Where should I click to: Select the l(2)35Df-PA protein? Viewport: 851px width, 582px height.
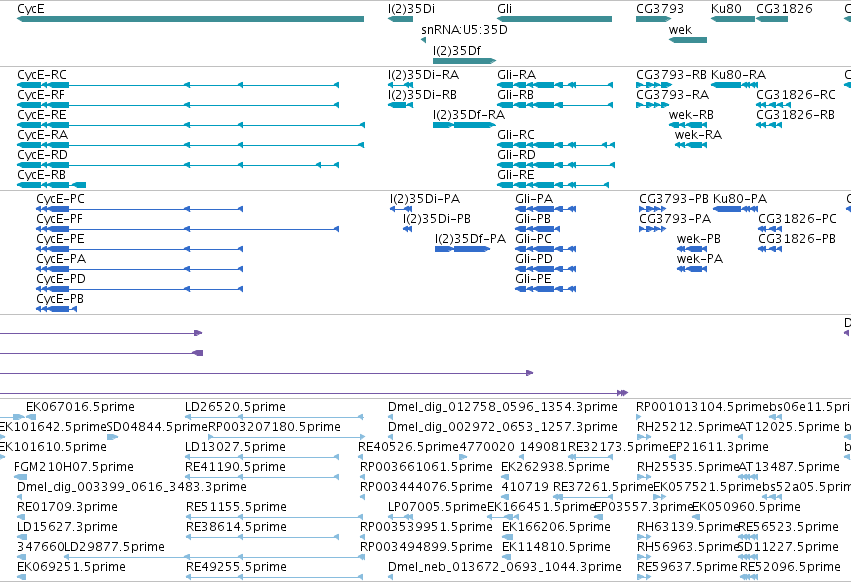point(462,249)
